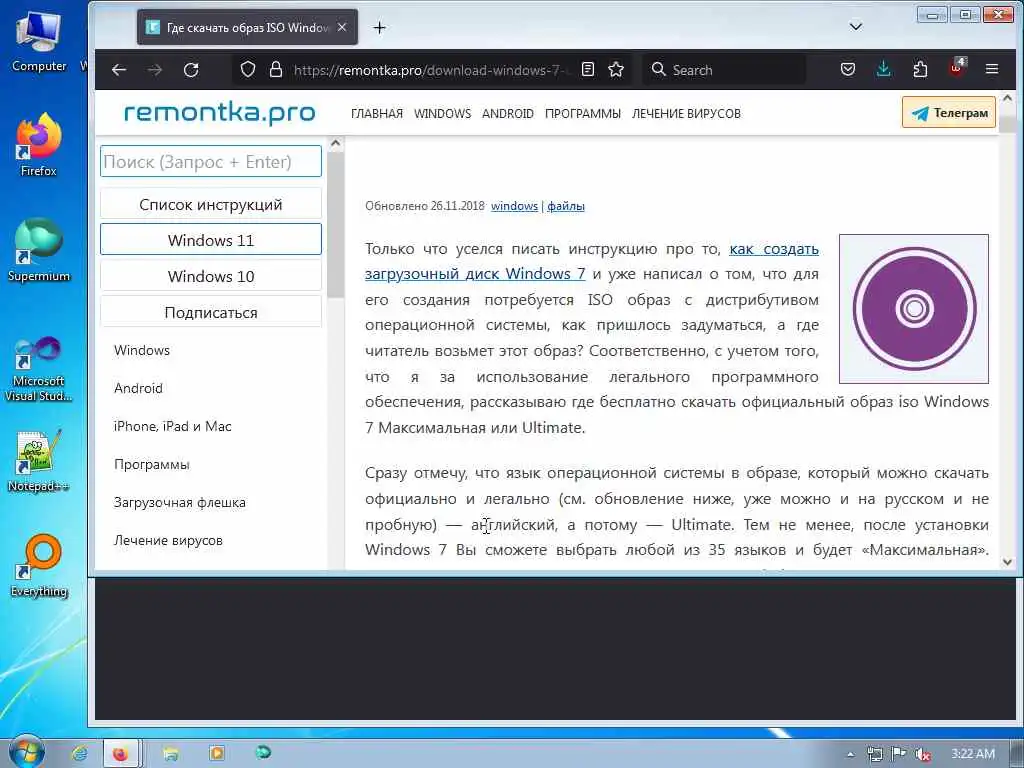Reload the remontka.pro page
This screenshot has width=1024, height=768.
[x=191, y=70]
